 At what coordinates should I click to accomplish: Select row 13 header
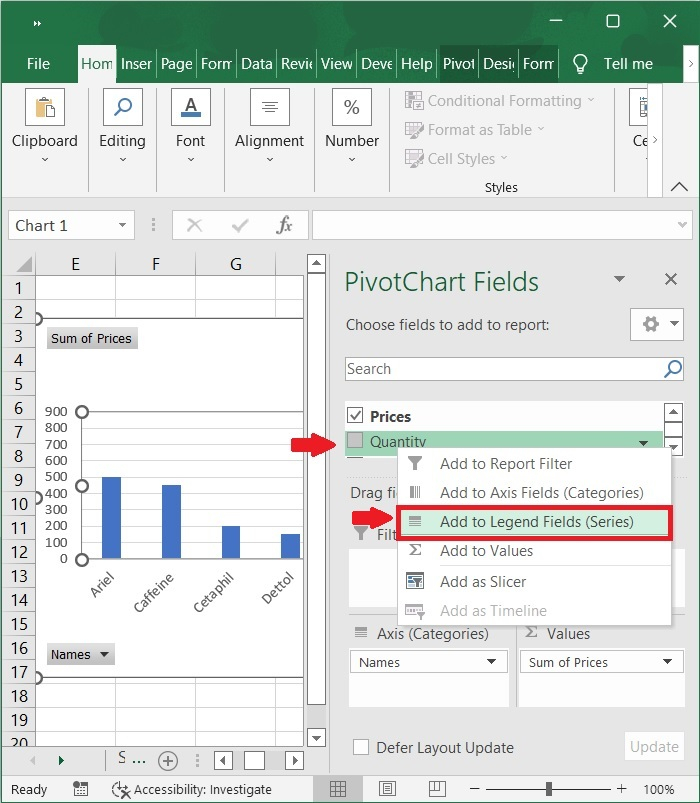pyautogui.click(x=19, y=576)
